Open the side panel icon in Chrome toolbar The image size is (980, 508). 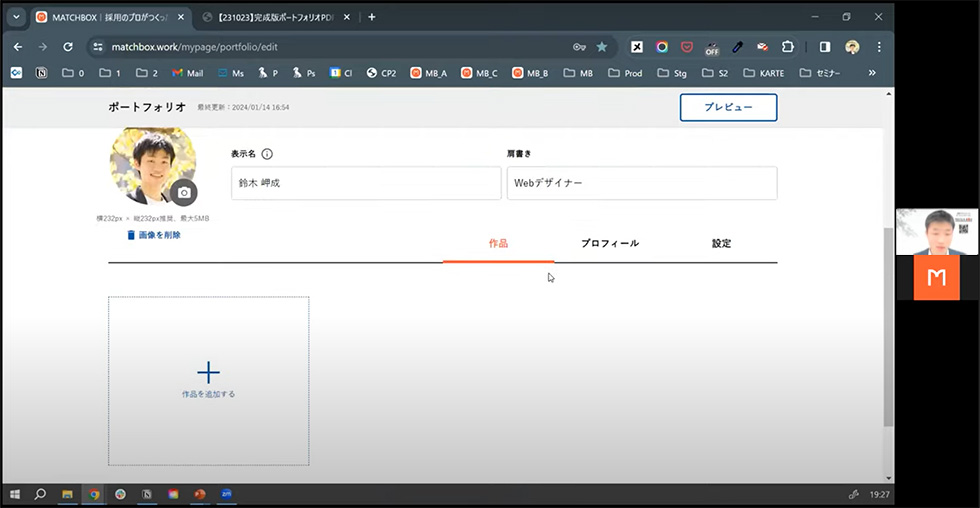click(x=825, y=47)
